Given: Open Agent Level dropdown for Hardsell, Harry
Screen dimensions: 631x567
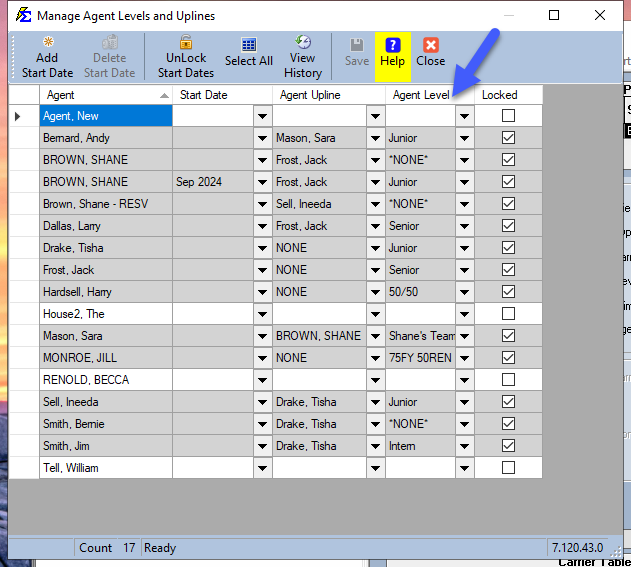Looking at the screenshot, I should (464, 292).
